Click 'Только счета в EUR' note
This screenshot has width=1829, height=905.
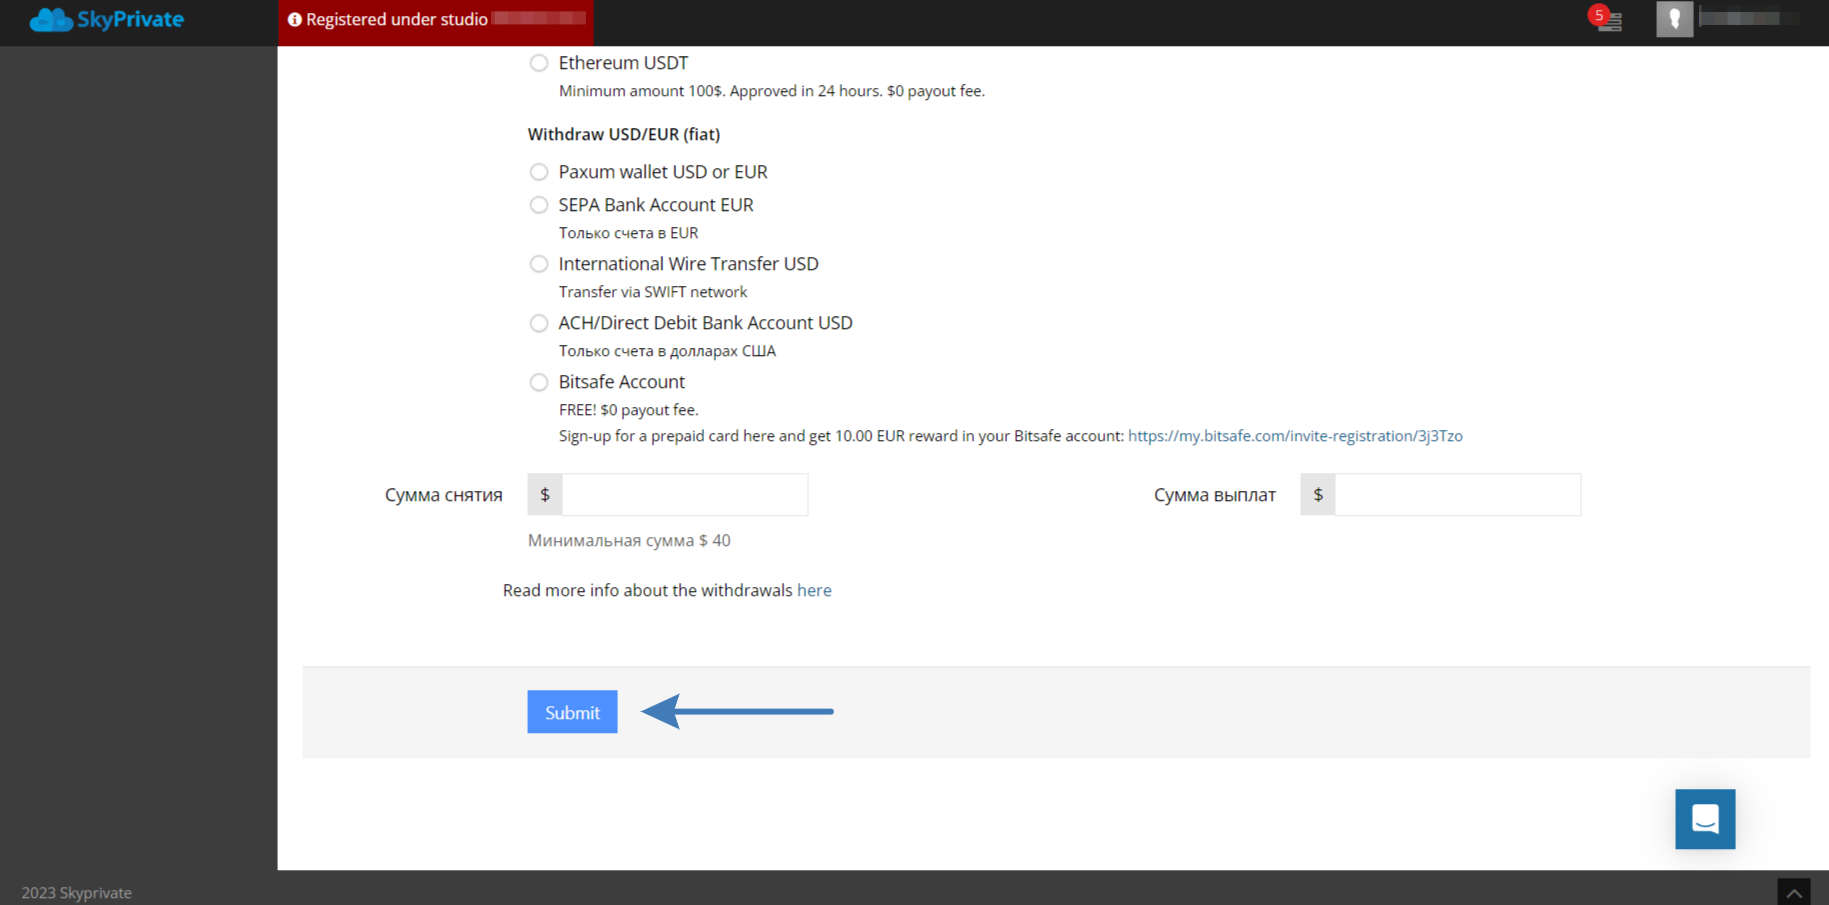[x=629, y=233]
